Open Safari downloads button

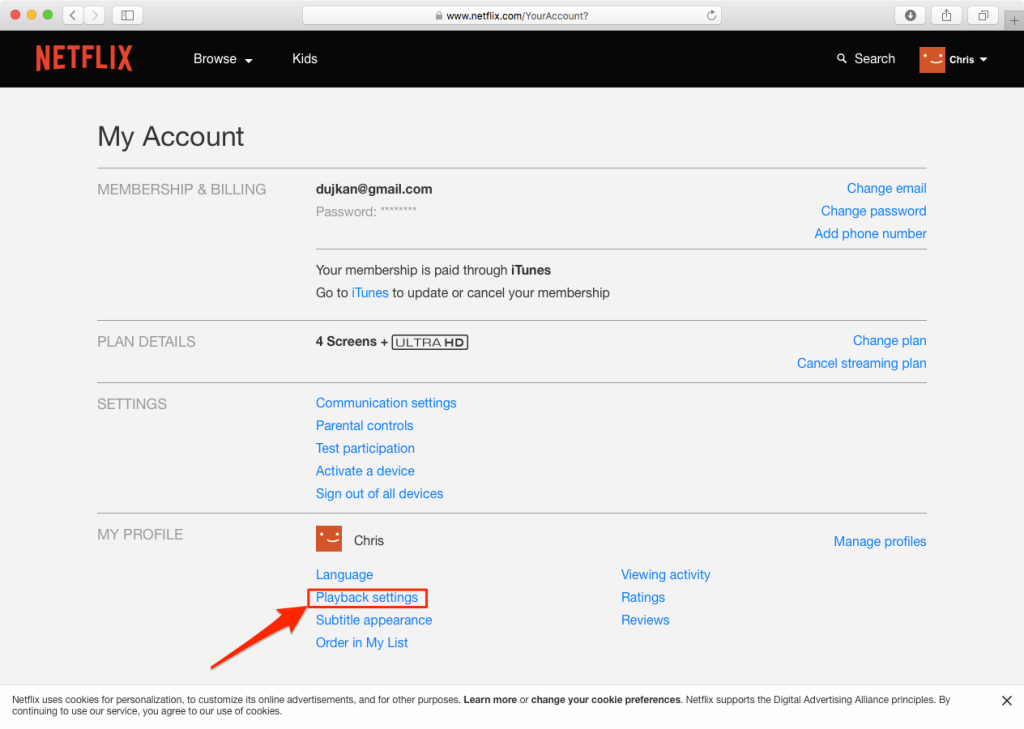(x=910, y=15)
